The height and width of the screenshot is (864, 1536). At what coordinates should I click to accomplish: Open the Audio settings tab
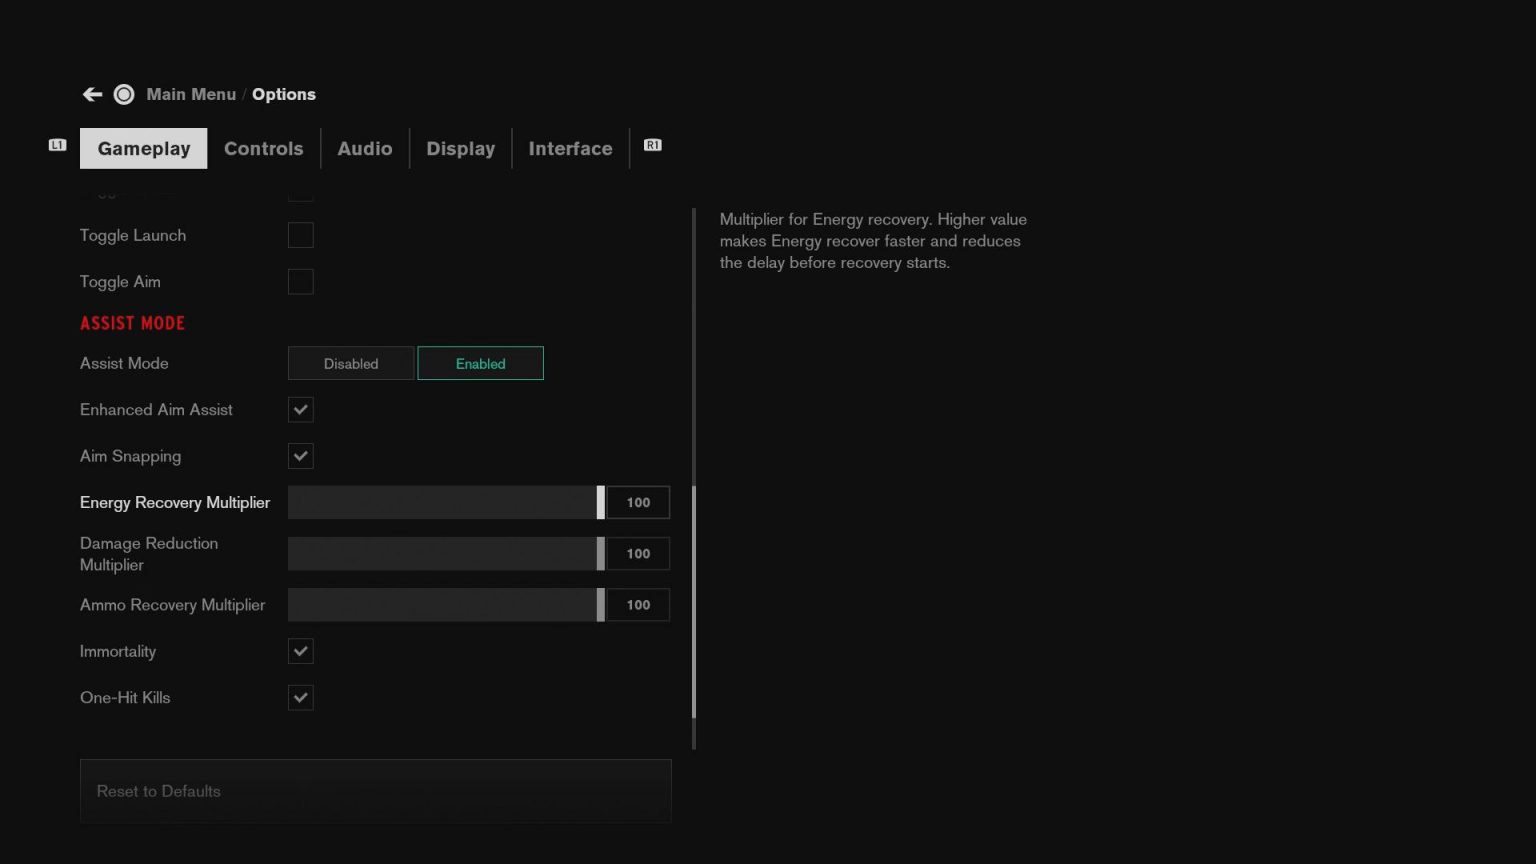(364, 148)
